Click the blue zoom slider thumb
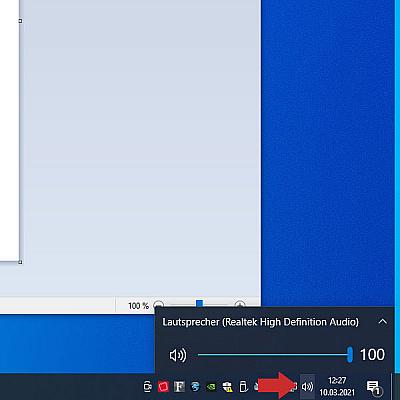Viewport: 400px width, 400px height. click(x=199, y=304)
